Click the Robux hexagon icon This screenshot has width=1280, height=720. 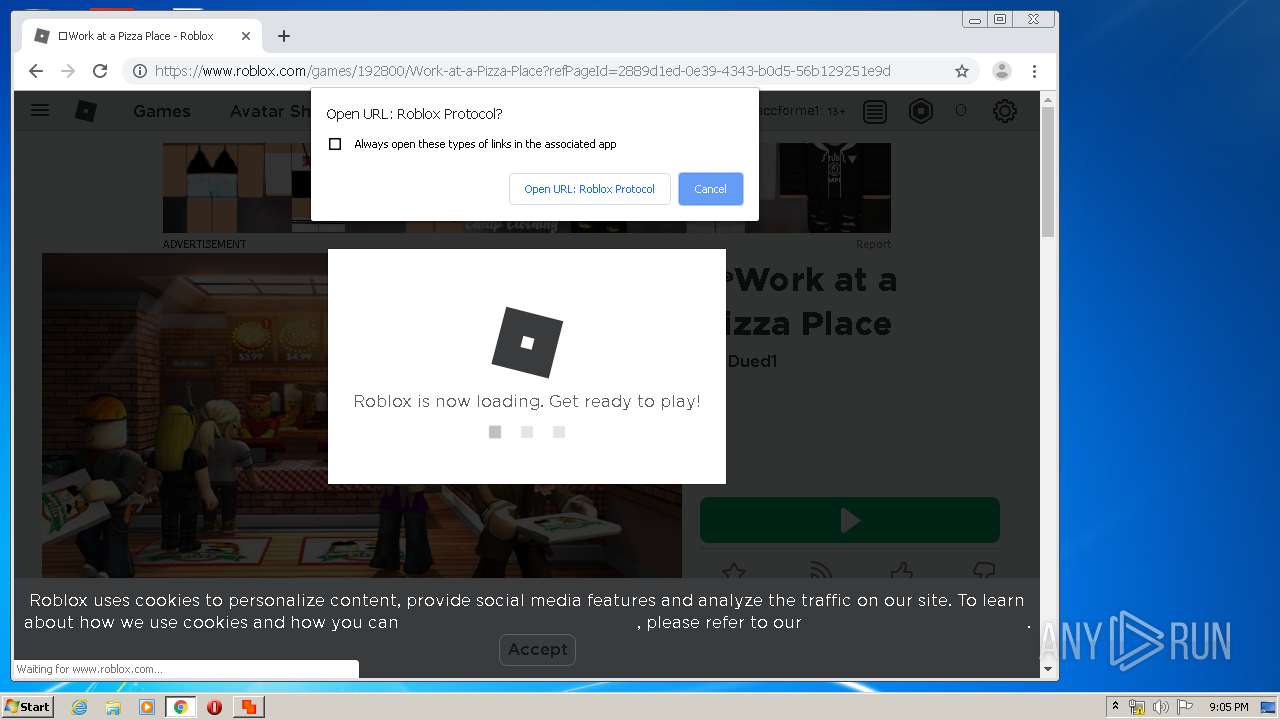tap(920, 111)
